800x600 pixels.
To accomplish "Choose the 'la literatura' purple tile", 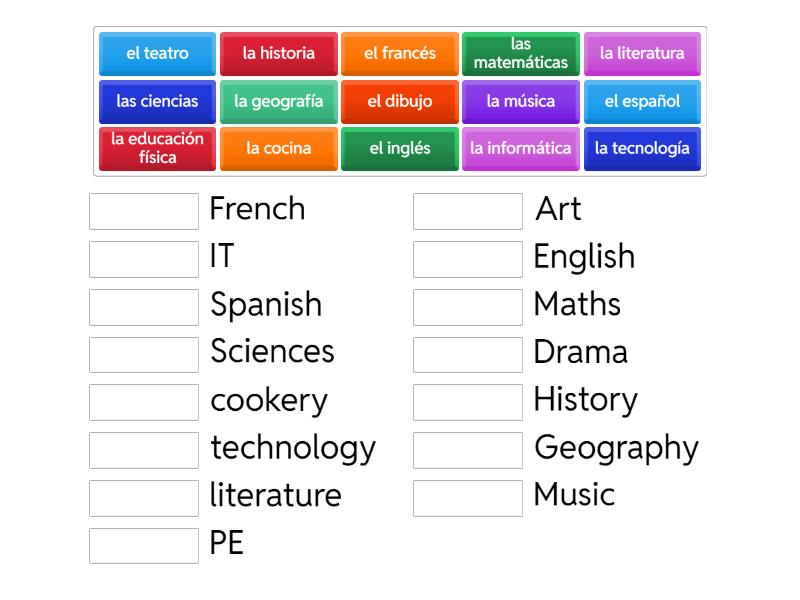I will click(642, 54).
